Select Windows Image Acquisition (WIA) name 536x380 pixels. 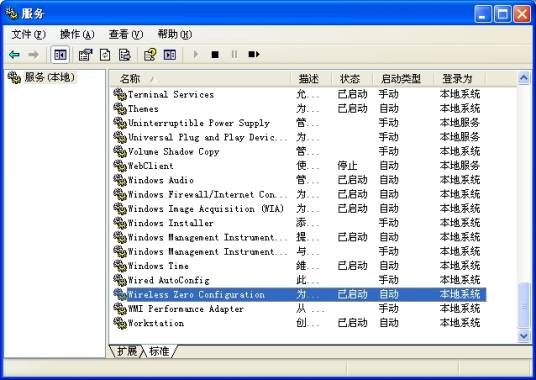coord(206,209)
